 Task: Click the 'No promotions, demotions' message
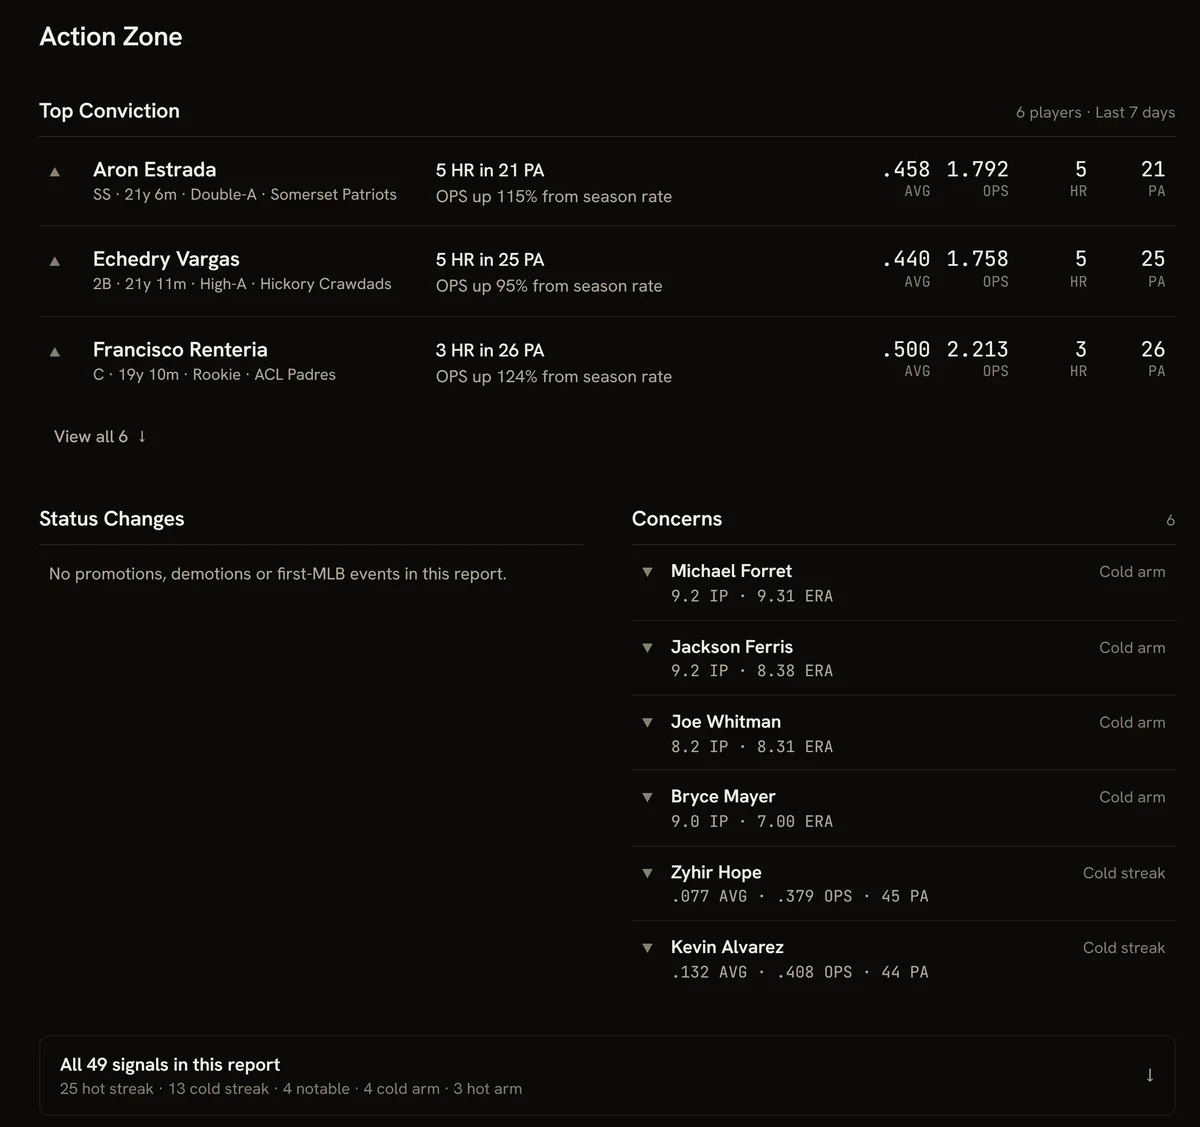[x=278, y=574]
